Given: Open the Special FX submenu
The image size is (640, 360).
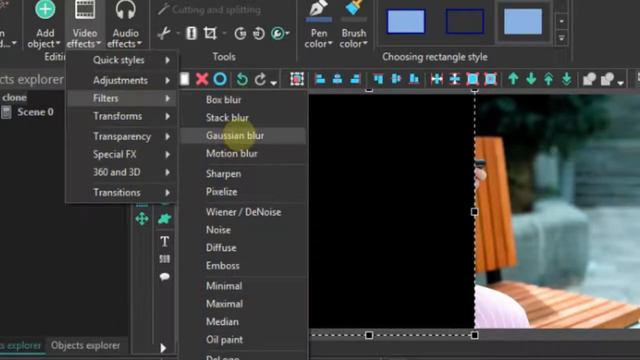Looking at the screenshot, I should coord(122,154).
